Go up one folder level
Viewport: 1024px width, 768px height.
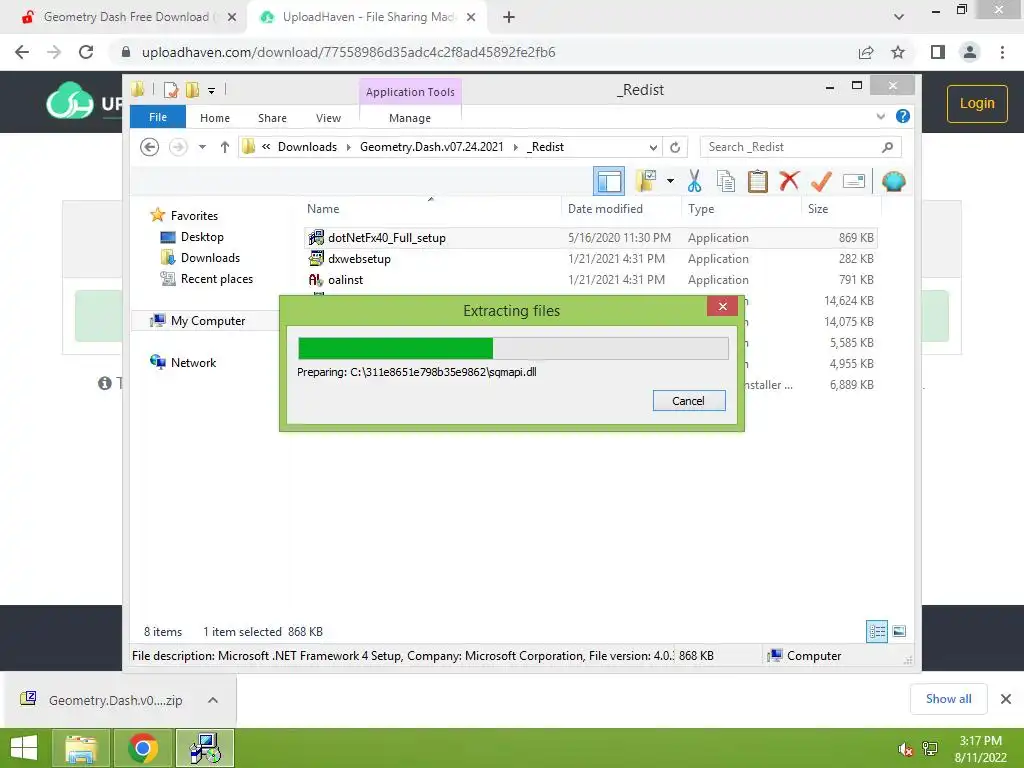225,147
